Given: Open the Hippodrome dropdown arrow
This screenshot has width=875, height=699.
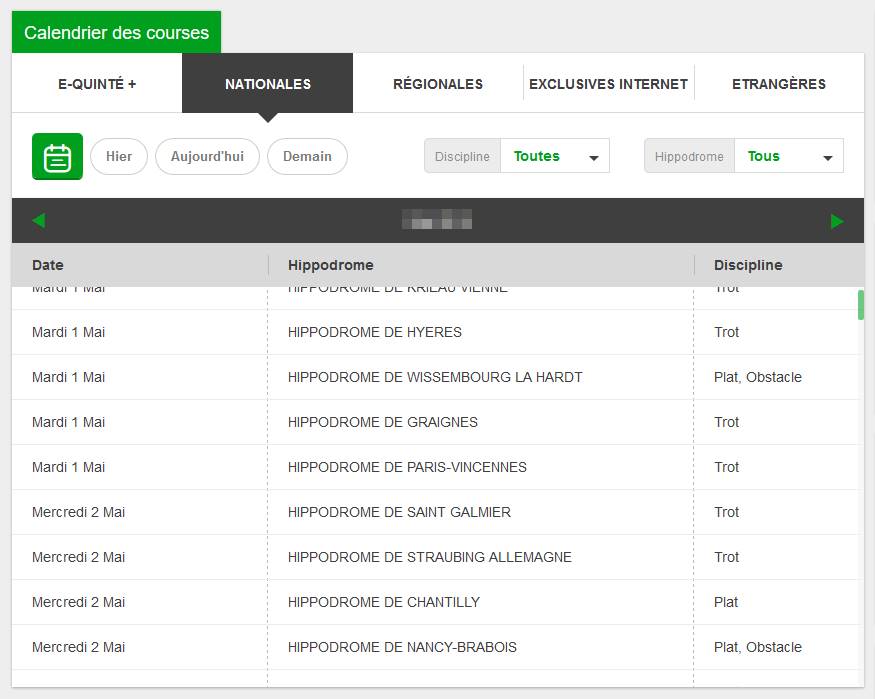Looking at the screenshot, I should [827, 156].
